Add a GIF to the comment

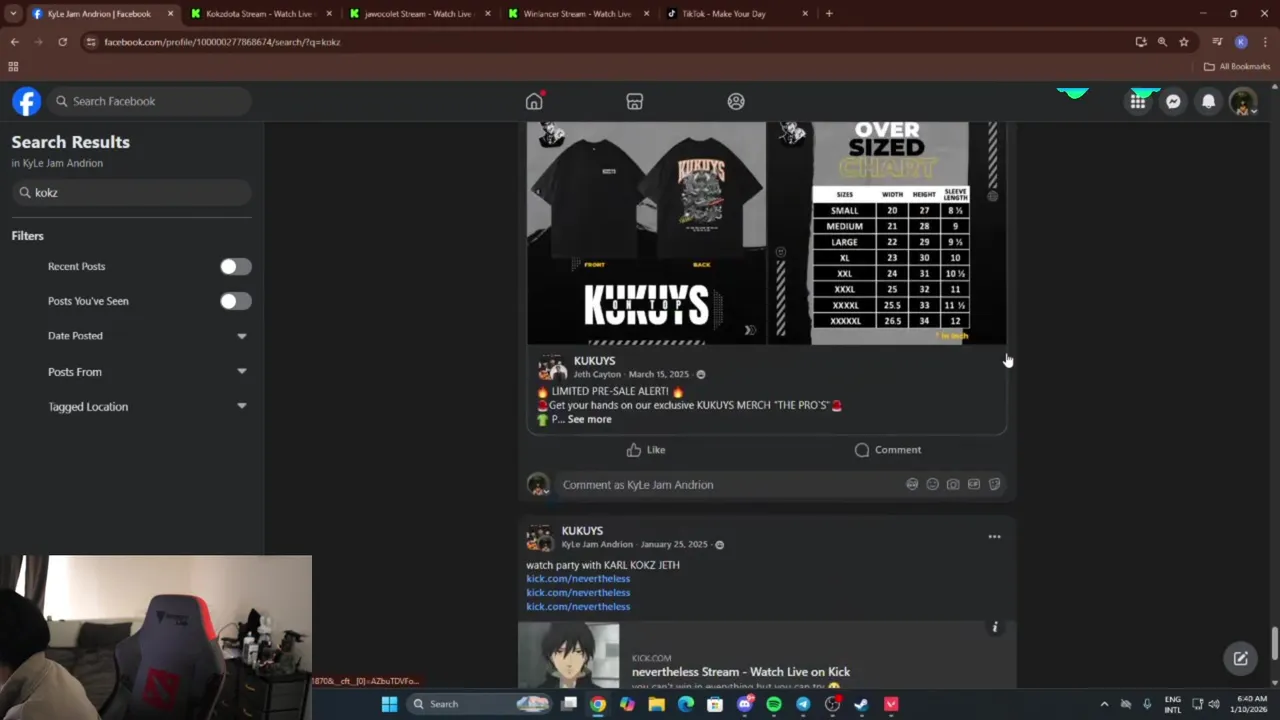[x=974, y=484]
